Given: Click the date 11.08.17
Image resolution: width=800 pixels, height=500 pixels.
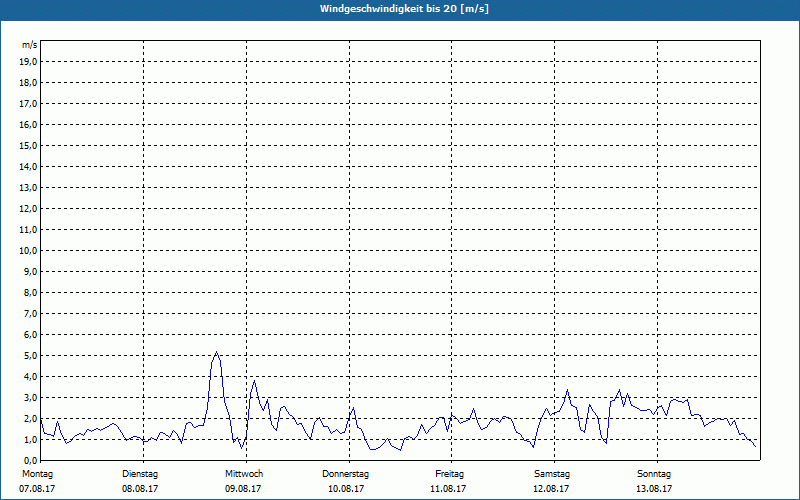Looking at the screenshot, I should [448, 489].
